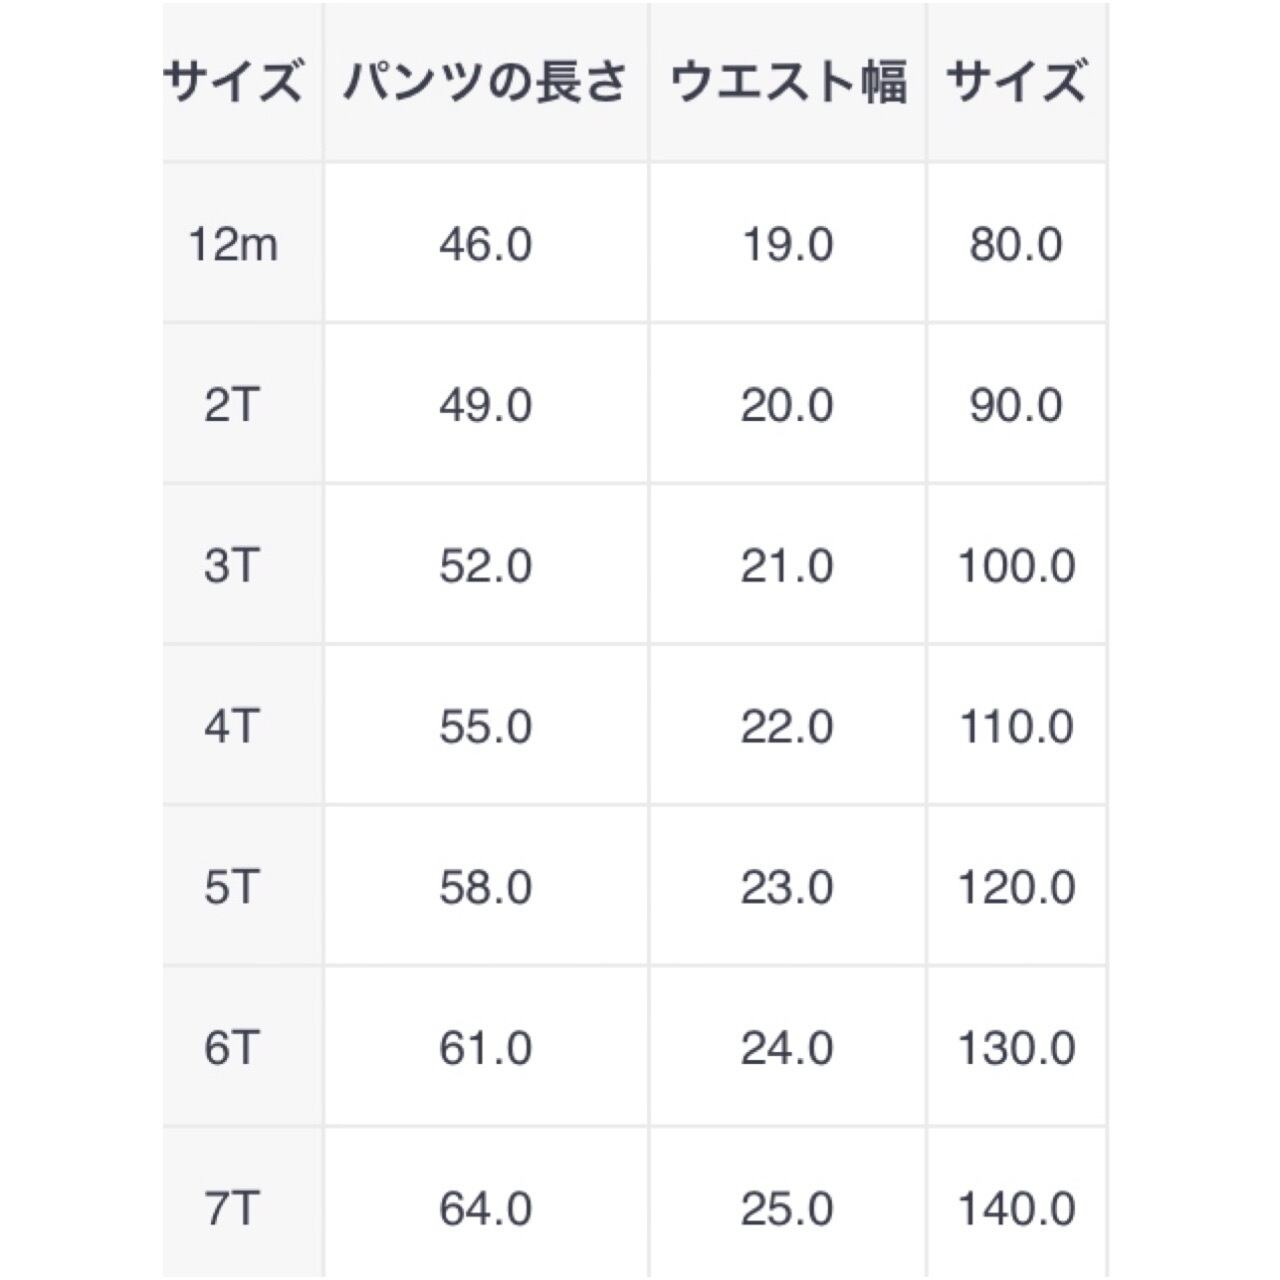This screenshot has width=1280, height=1280.
Task: Select the 4T size row label
Action: [x=231, y=727]
